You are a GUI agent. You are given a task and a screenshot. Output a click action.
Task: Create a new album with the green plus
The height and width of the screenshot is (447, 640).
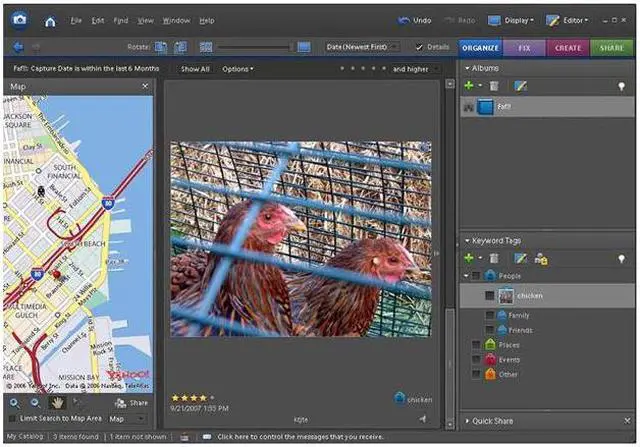click(469, 85)
